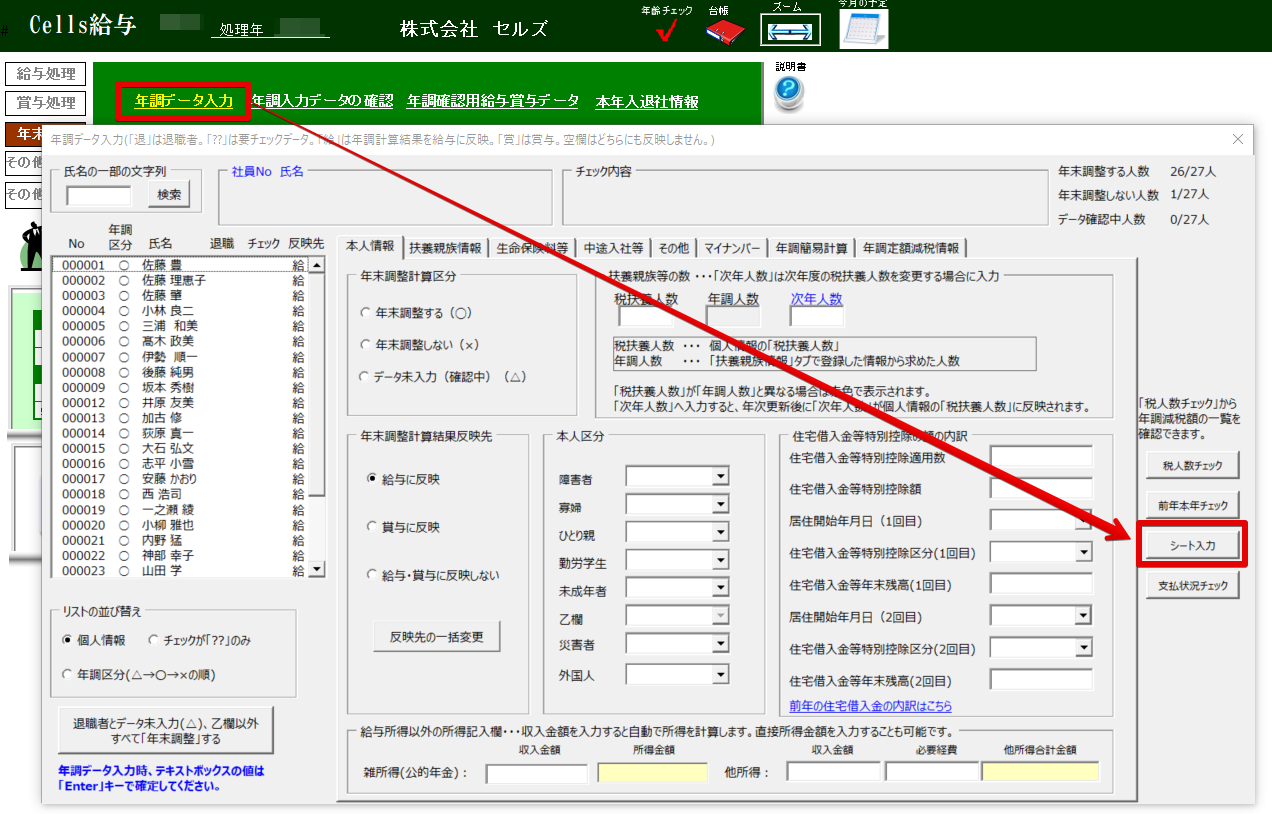Select employee 小林 良二 in list
The width and height of the screenshot is (1272, 814).
[x=180, y=311]
